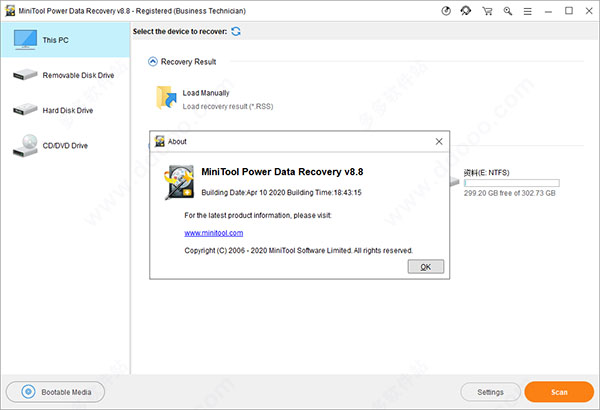Close the About dialog

tap(439, 142)
